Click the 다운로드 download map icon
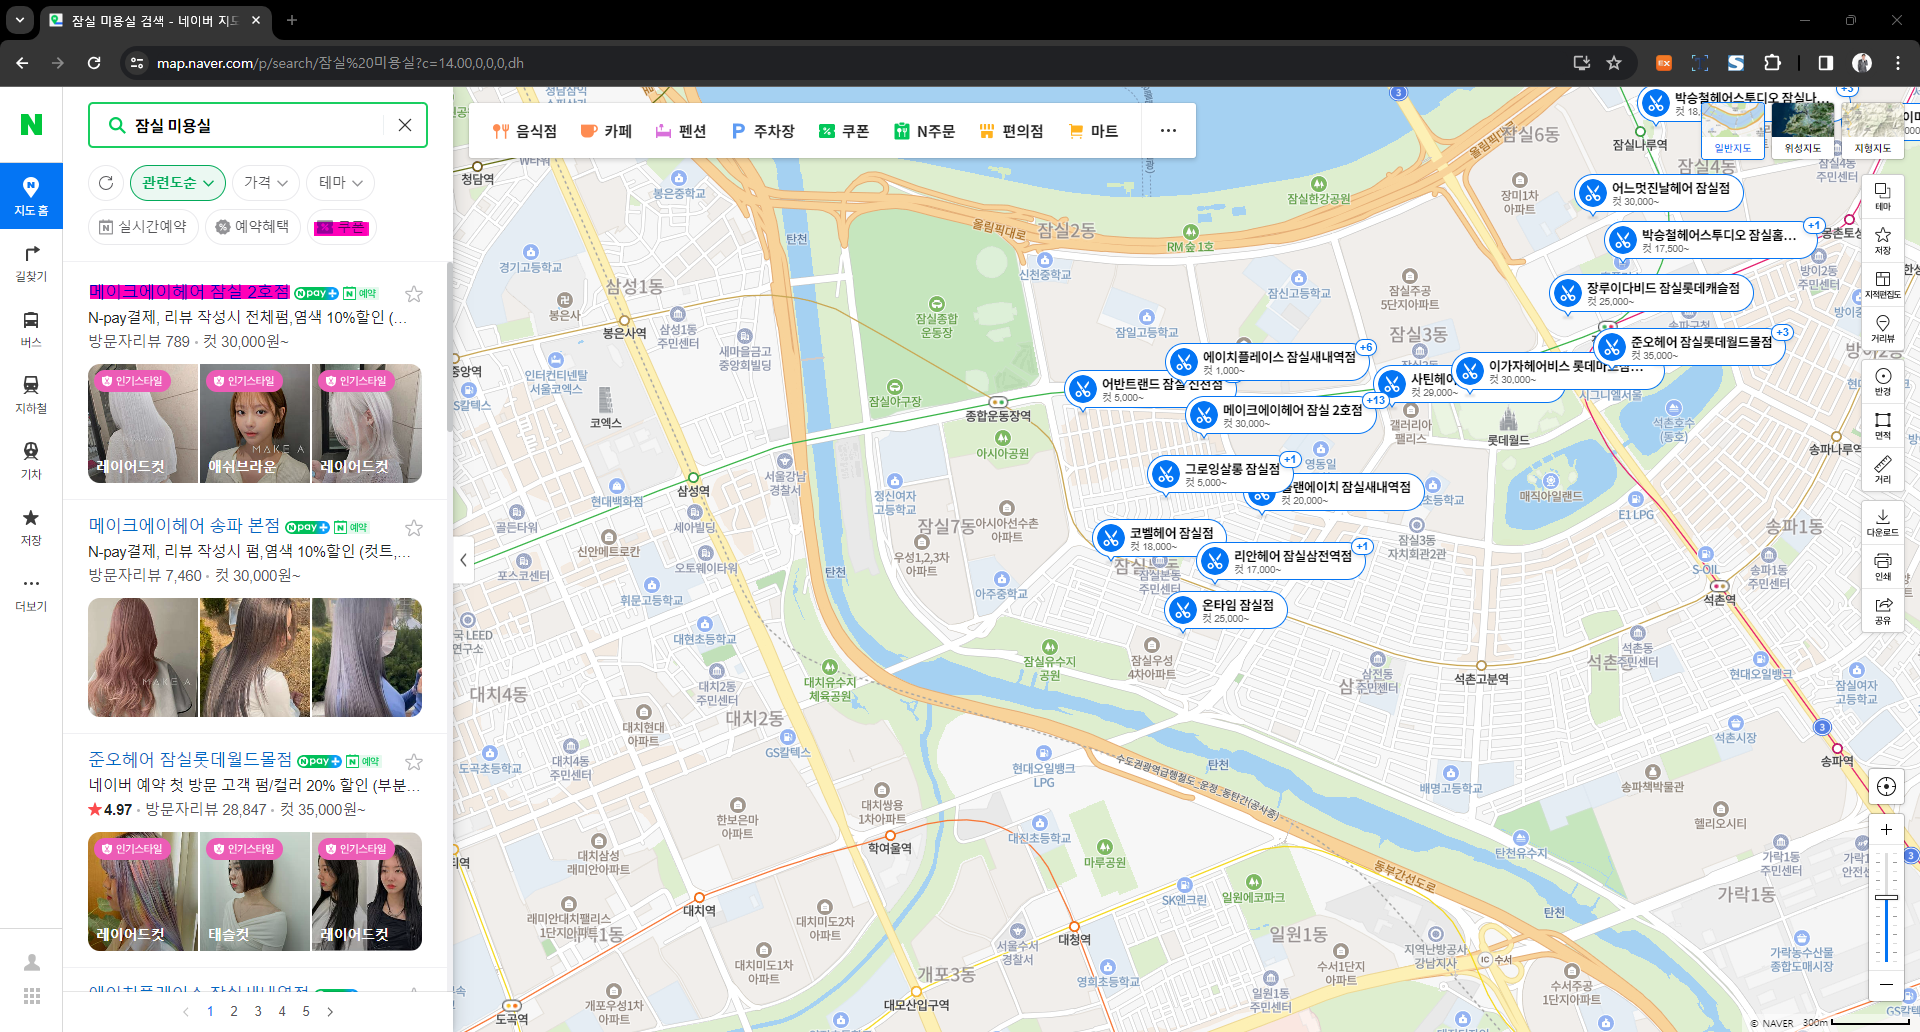 point(1883,522)
